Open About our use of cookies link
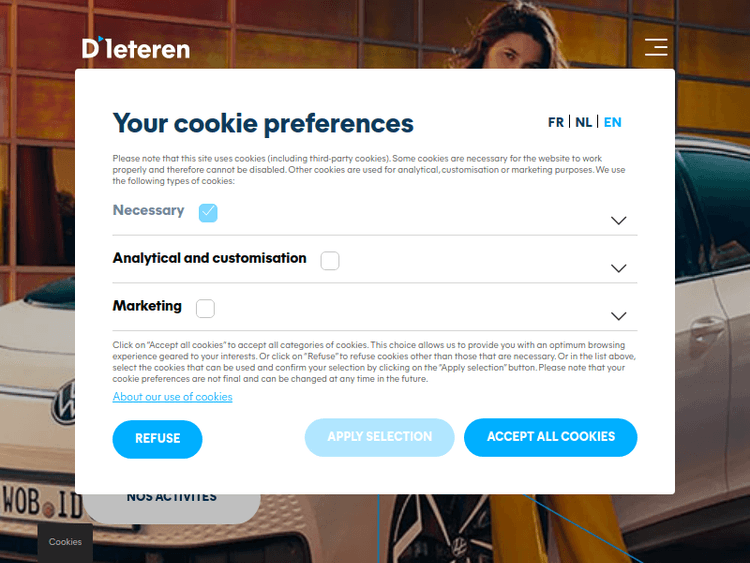750x563 pixels. tap(172, 397)
